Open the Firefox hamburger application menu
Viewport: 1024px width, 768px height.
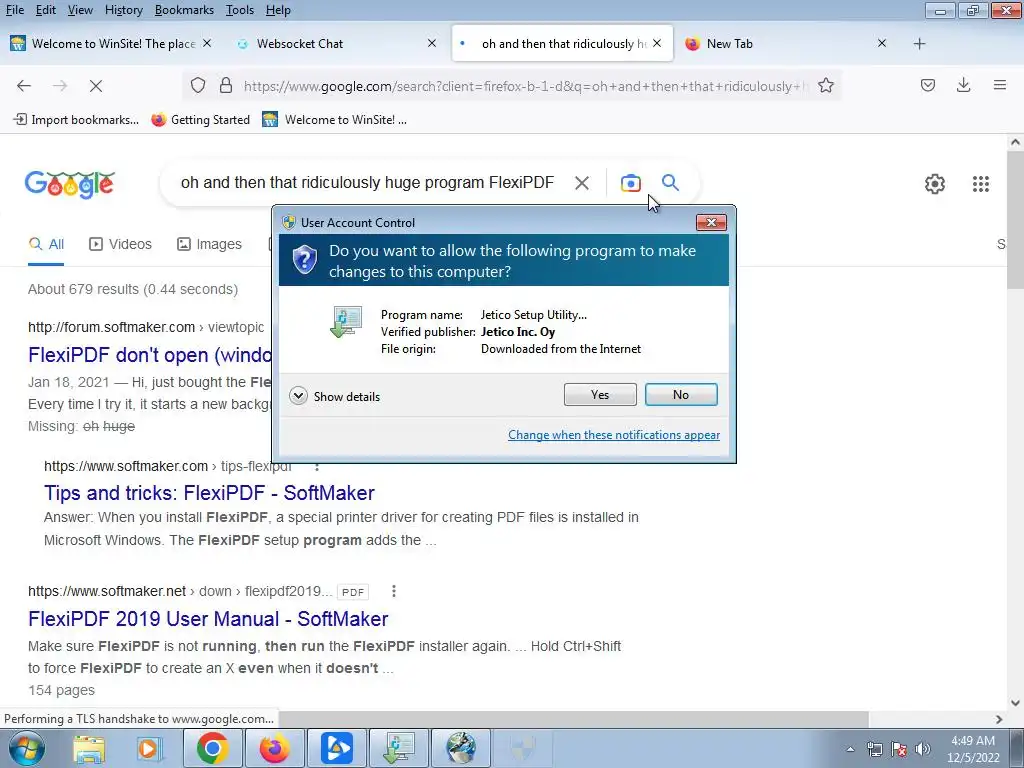click(1000, 85)
